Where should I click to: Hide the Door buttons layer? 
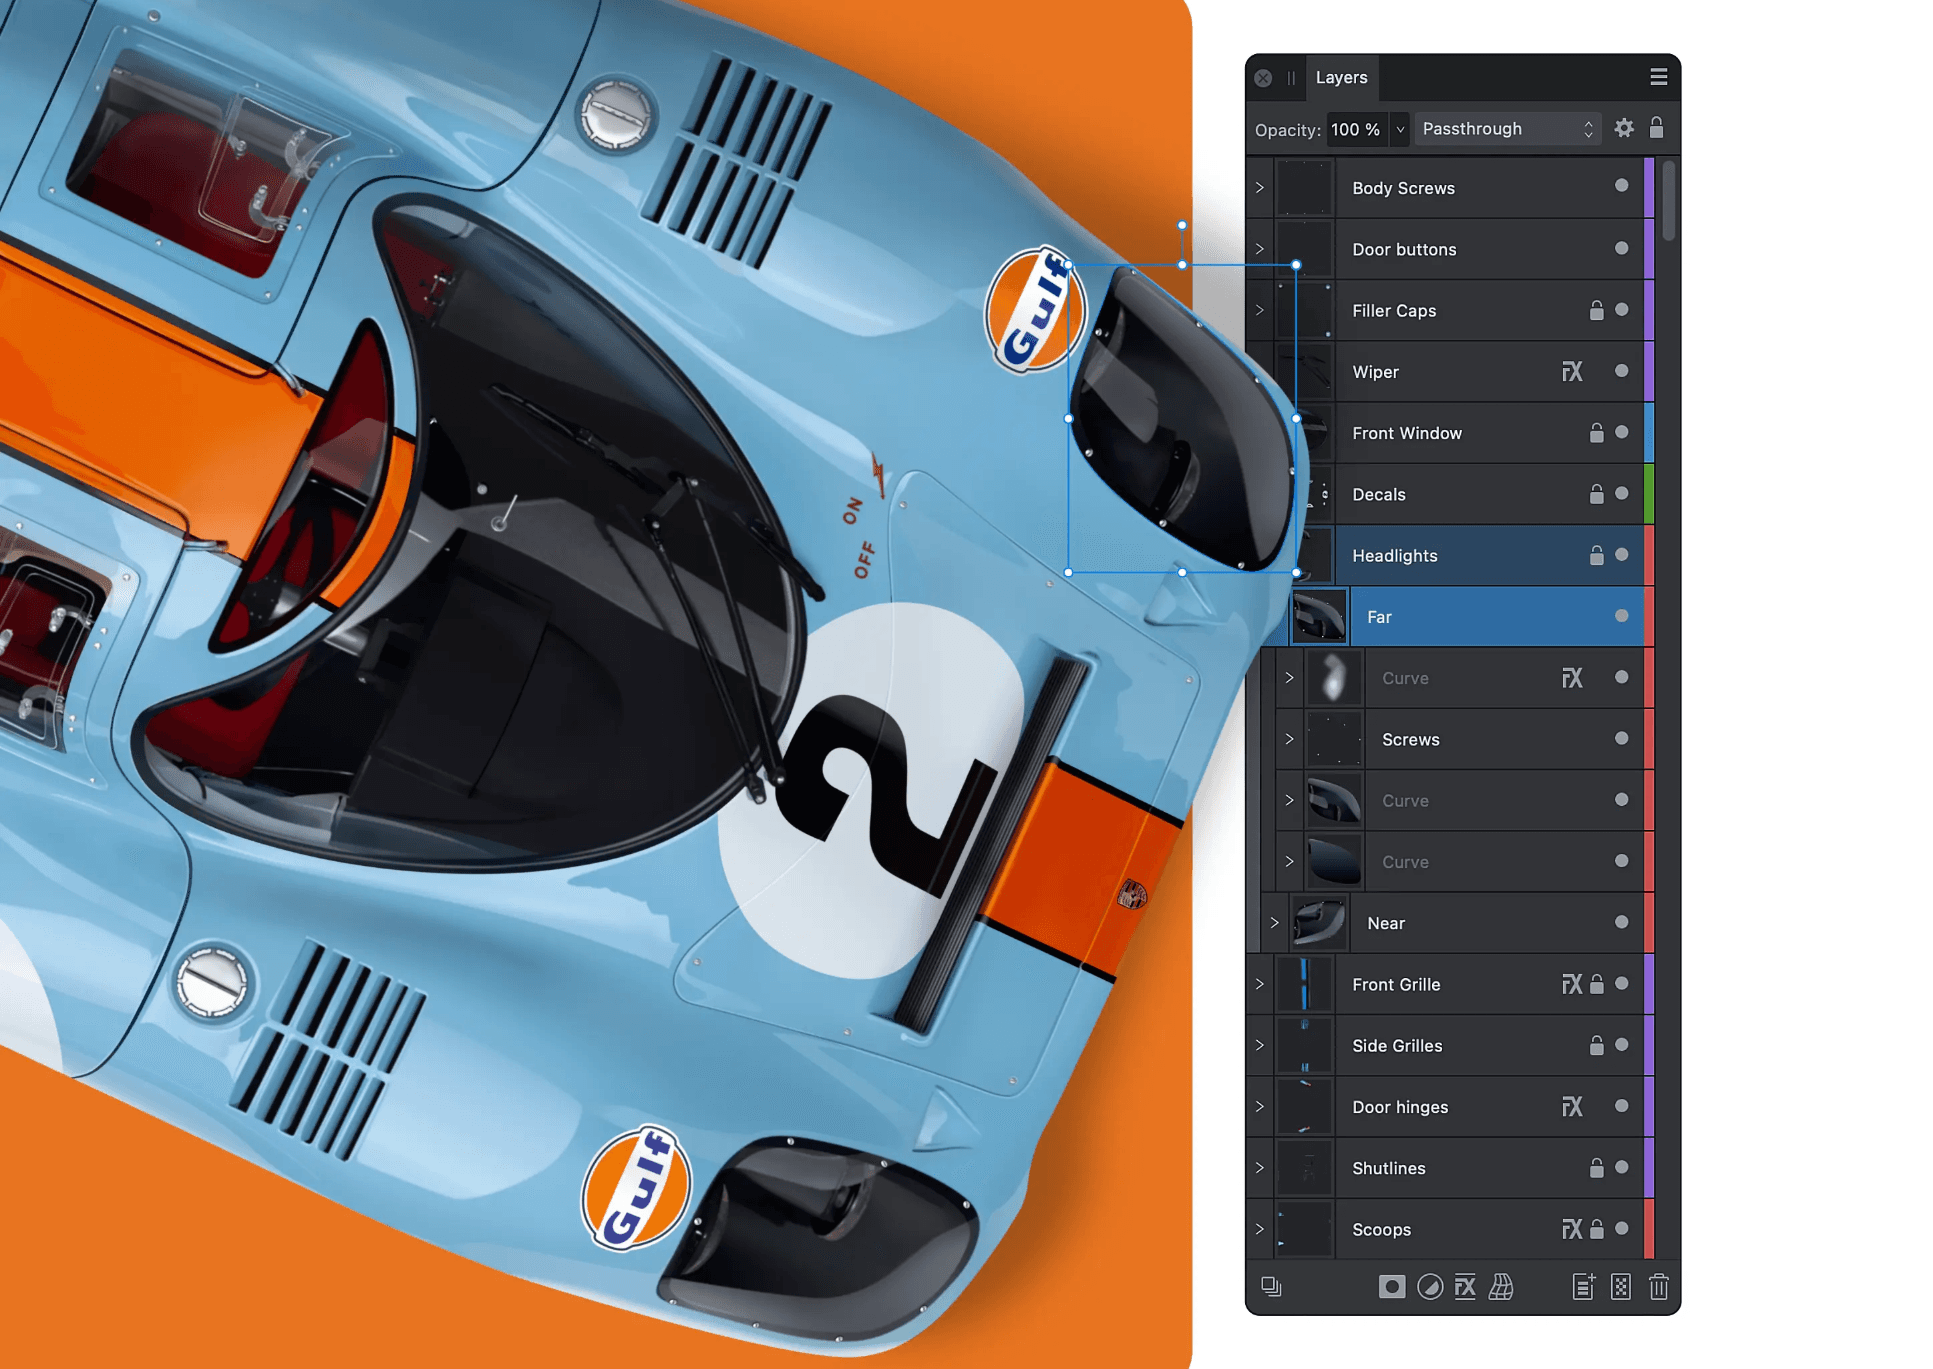point(1621,248)
